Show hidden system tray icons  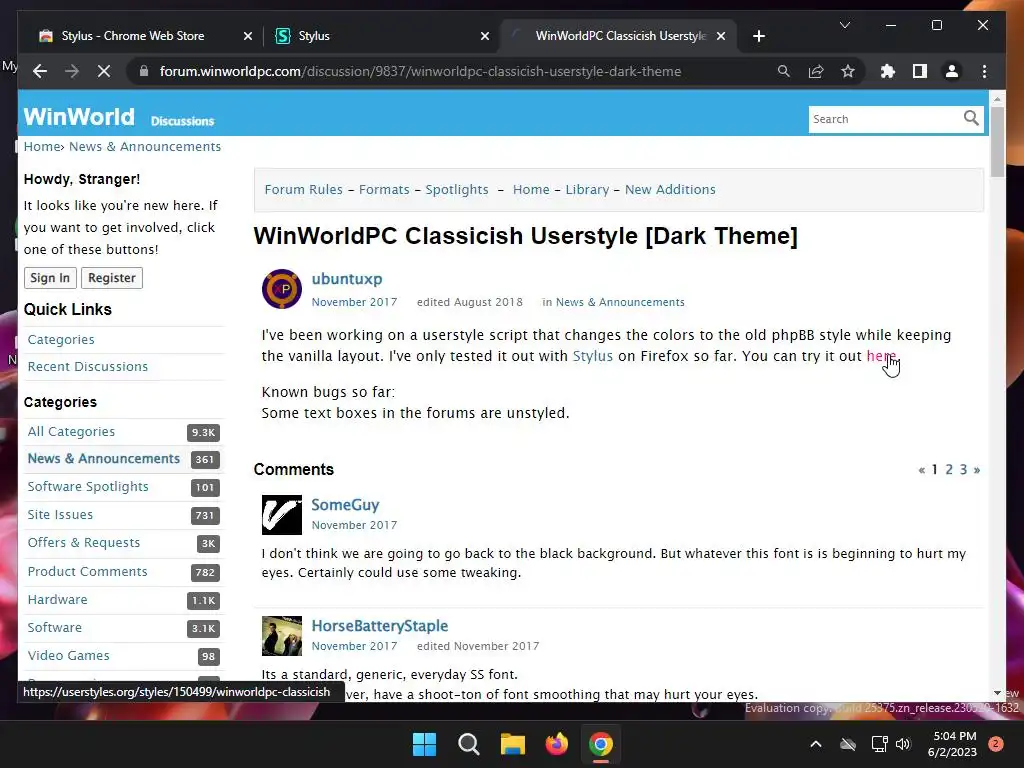[x=816, y=744]
